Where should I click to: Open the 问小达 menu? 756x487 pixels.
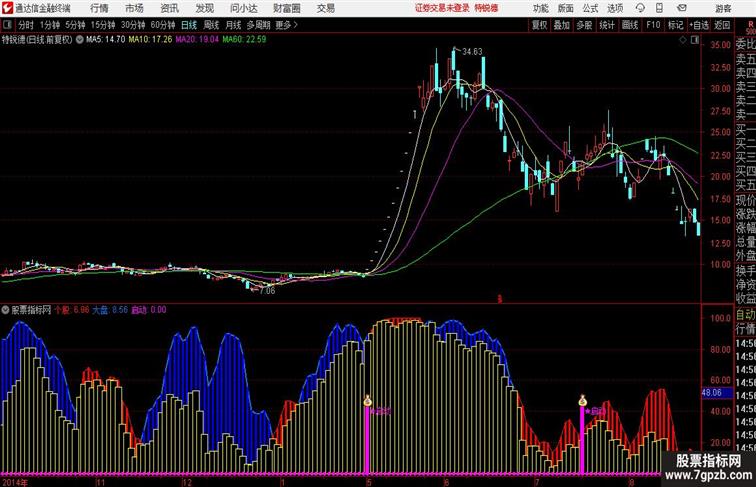pos(243,8)
